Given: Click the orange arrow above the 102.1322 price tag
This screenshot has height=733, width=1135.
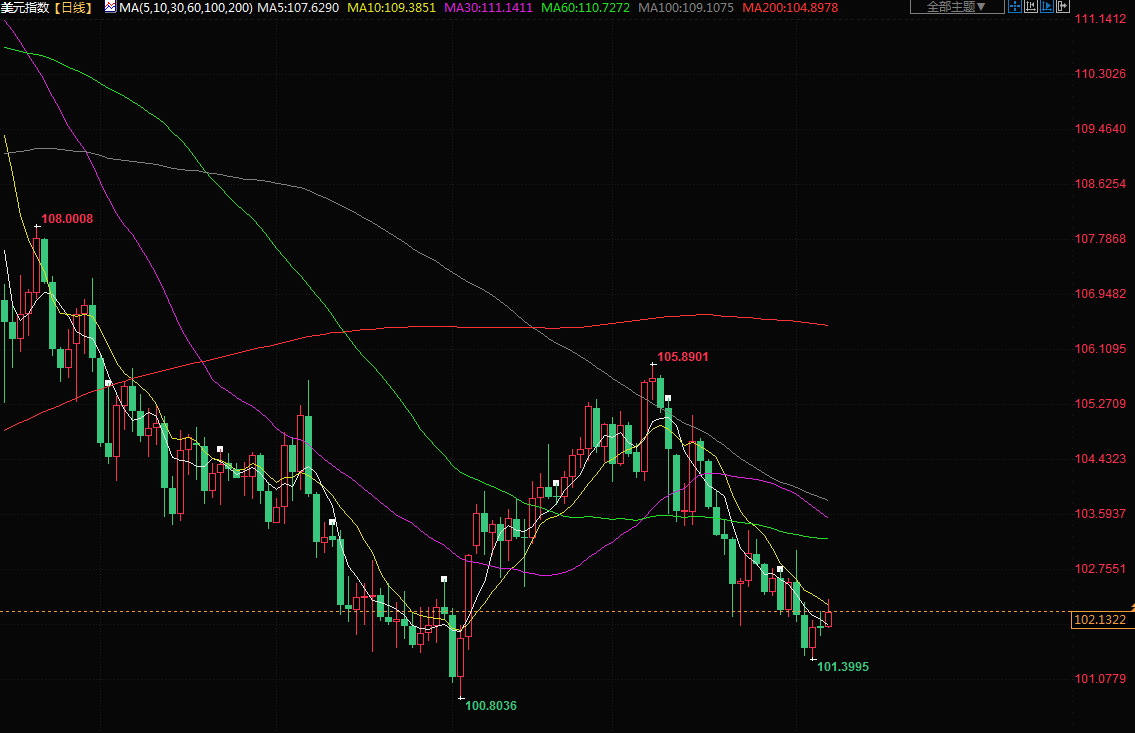Looking at the screenshot, I should [1131, 604].
